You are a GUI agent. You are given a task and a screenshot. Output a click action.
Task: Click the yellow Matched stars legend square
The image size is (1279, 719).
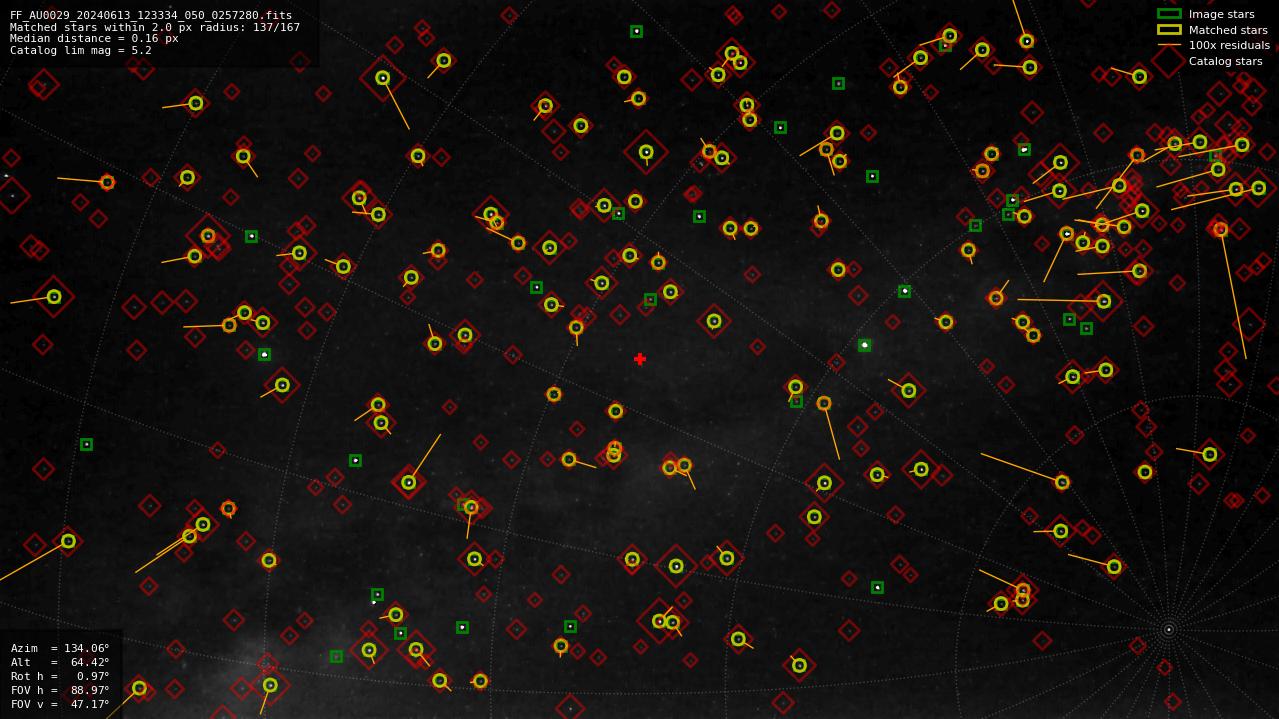(x=1169, y=30)
